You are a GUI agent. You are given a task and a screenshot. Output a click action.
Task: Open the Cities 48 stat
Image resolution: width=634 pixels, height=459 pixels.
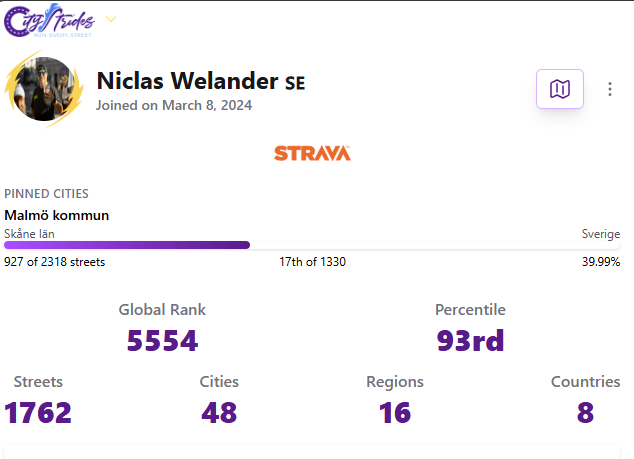pyautogui.click(x=219, y=400)
